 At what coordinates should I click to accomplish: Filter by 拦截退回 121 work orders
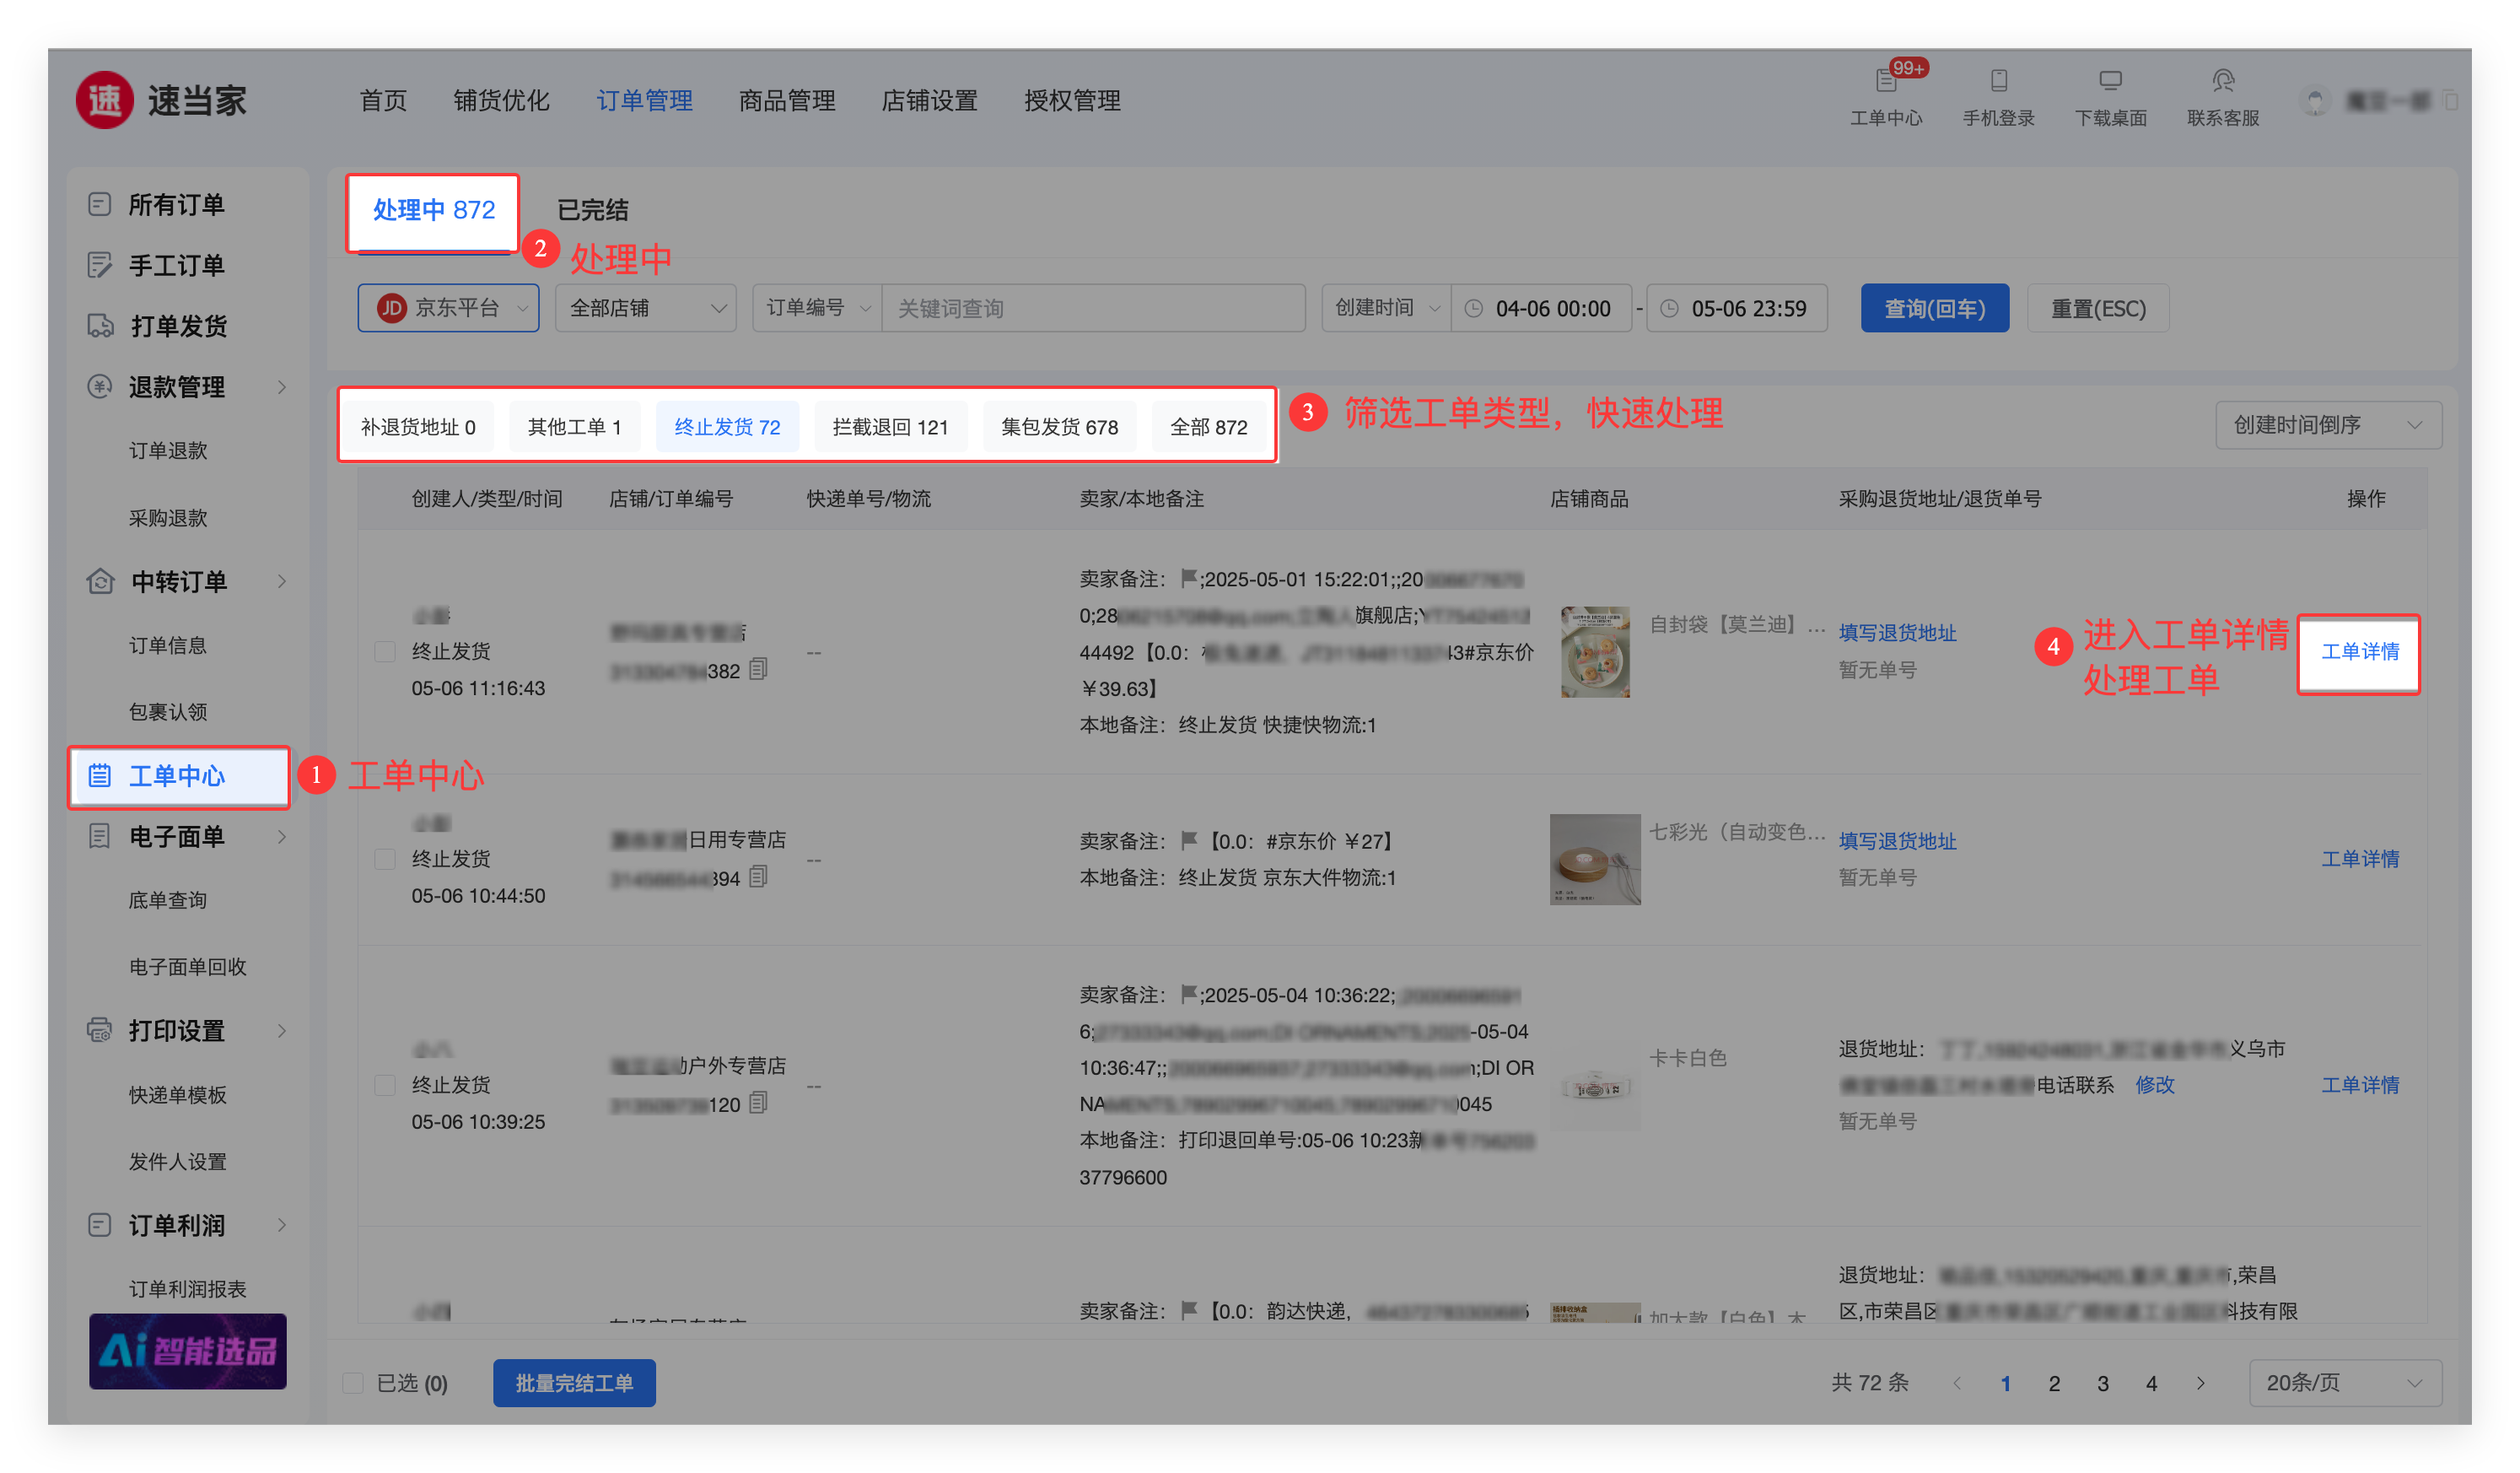click(x=890, y=427)
